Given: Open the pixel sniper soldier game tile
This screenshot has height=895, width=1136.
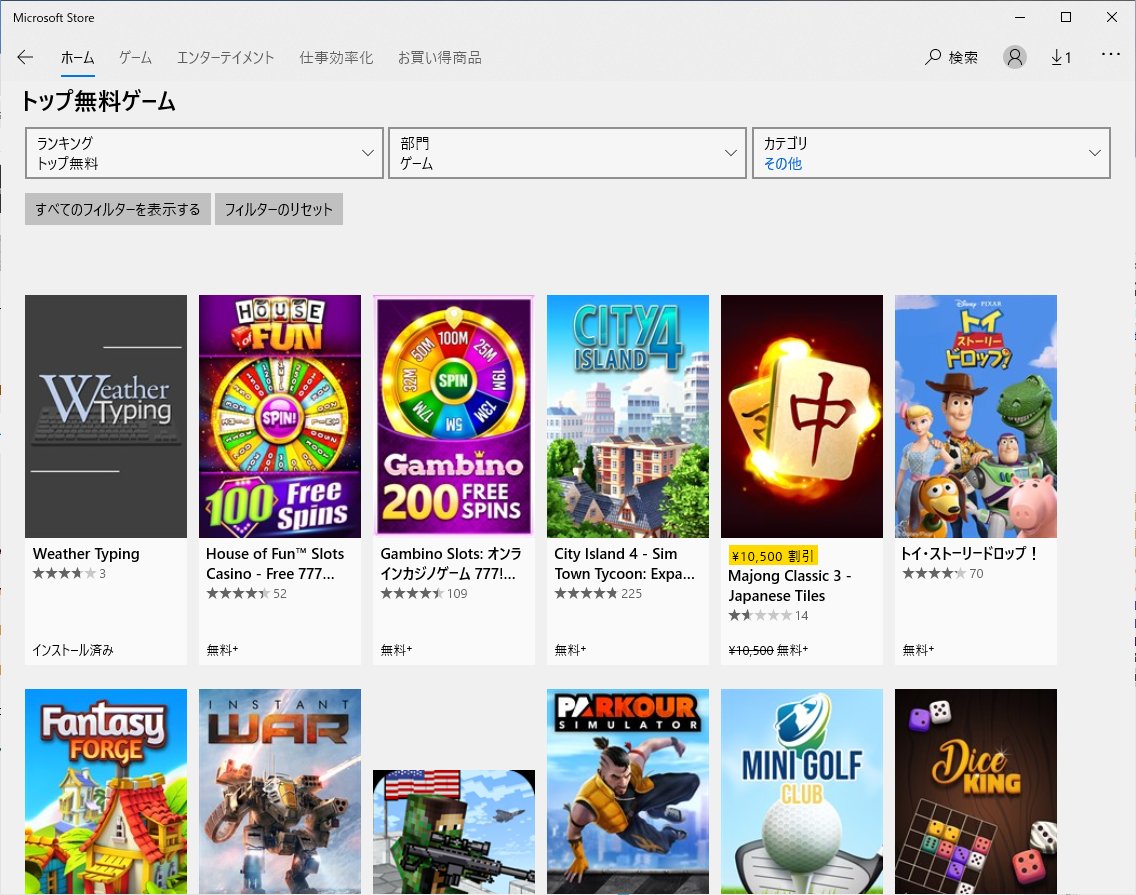Looking at the screenshot, I should click(454, 832).
